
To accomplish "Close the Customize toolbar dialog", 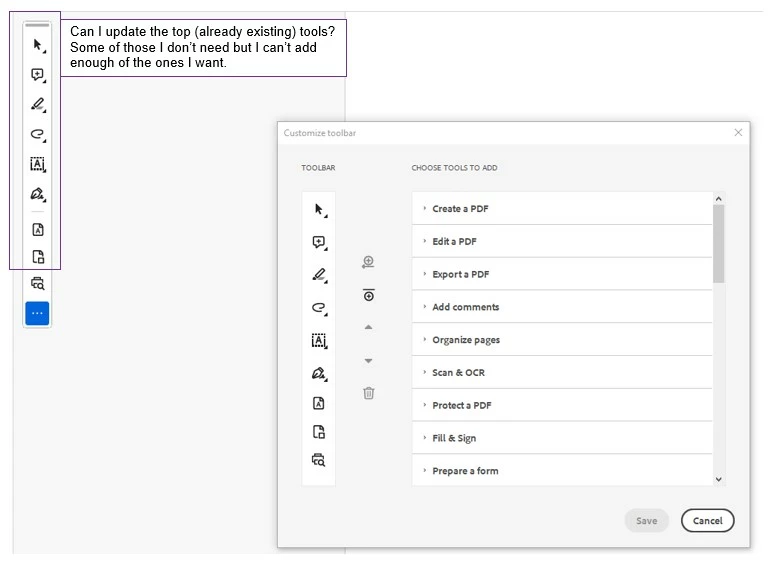I will click(738, 132).
